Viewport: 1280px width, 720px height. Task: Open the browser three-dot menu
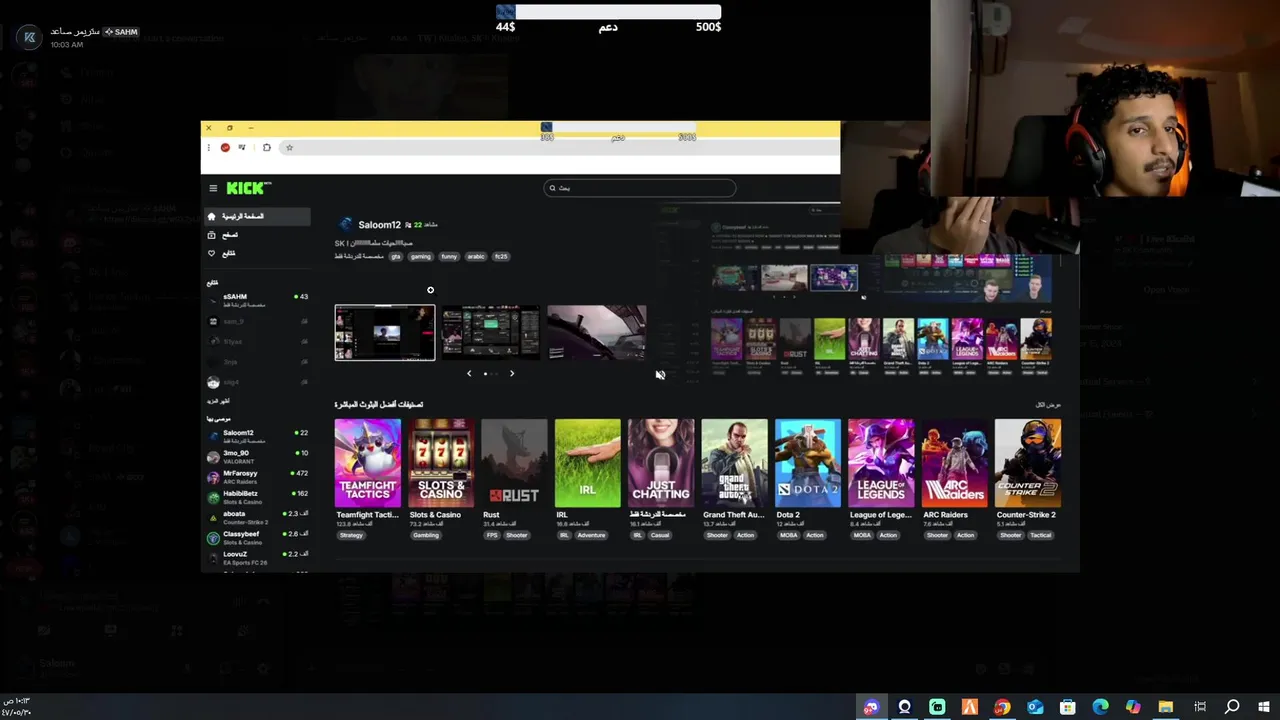click(x=208, y=147)
